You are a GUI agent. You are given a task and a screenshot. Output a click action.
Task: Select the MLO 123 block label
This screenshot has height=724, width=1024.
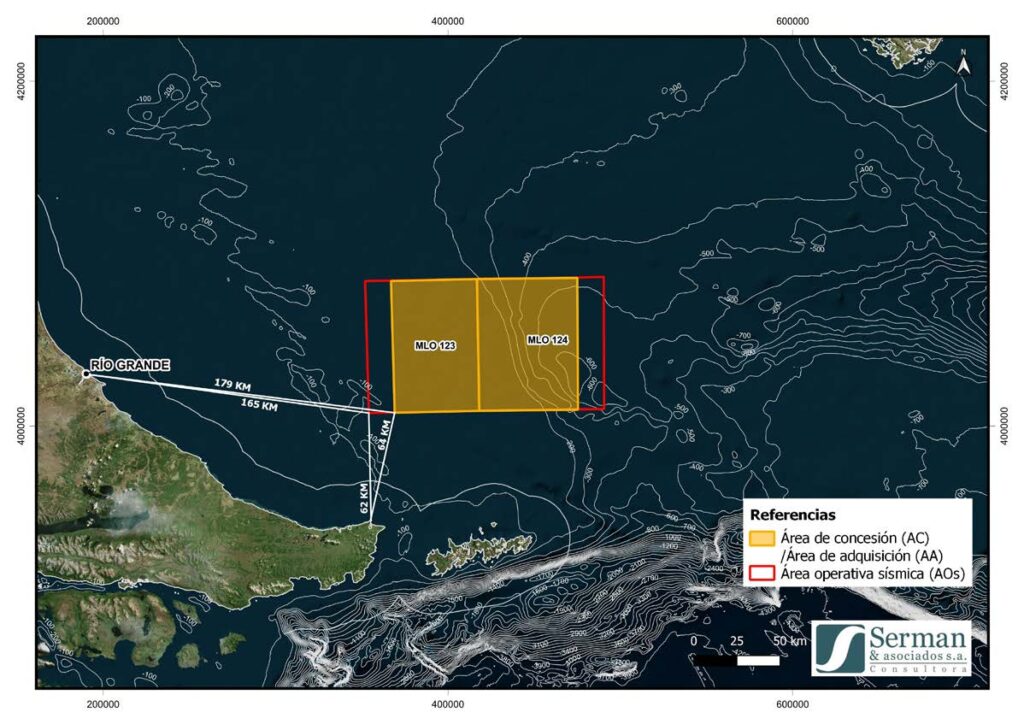[x=435, y=345]
